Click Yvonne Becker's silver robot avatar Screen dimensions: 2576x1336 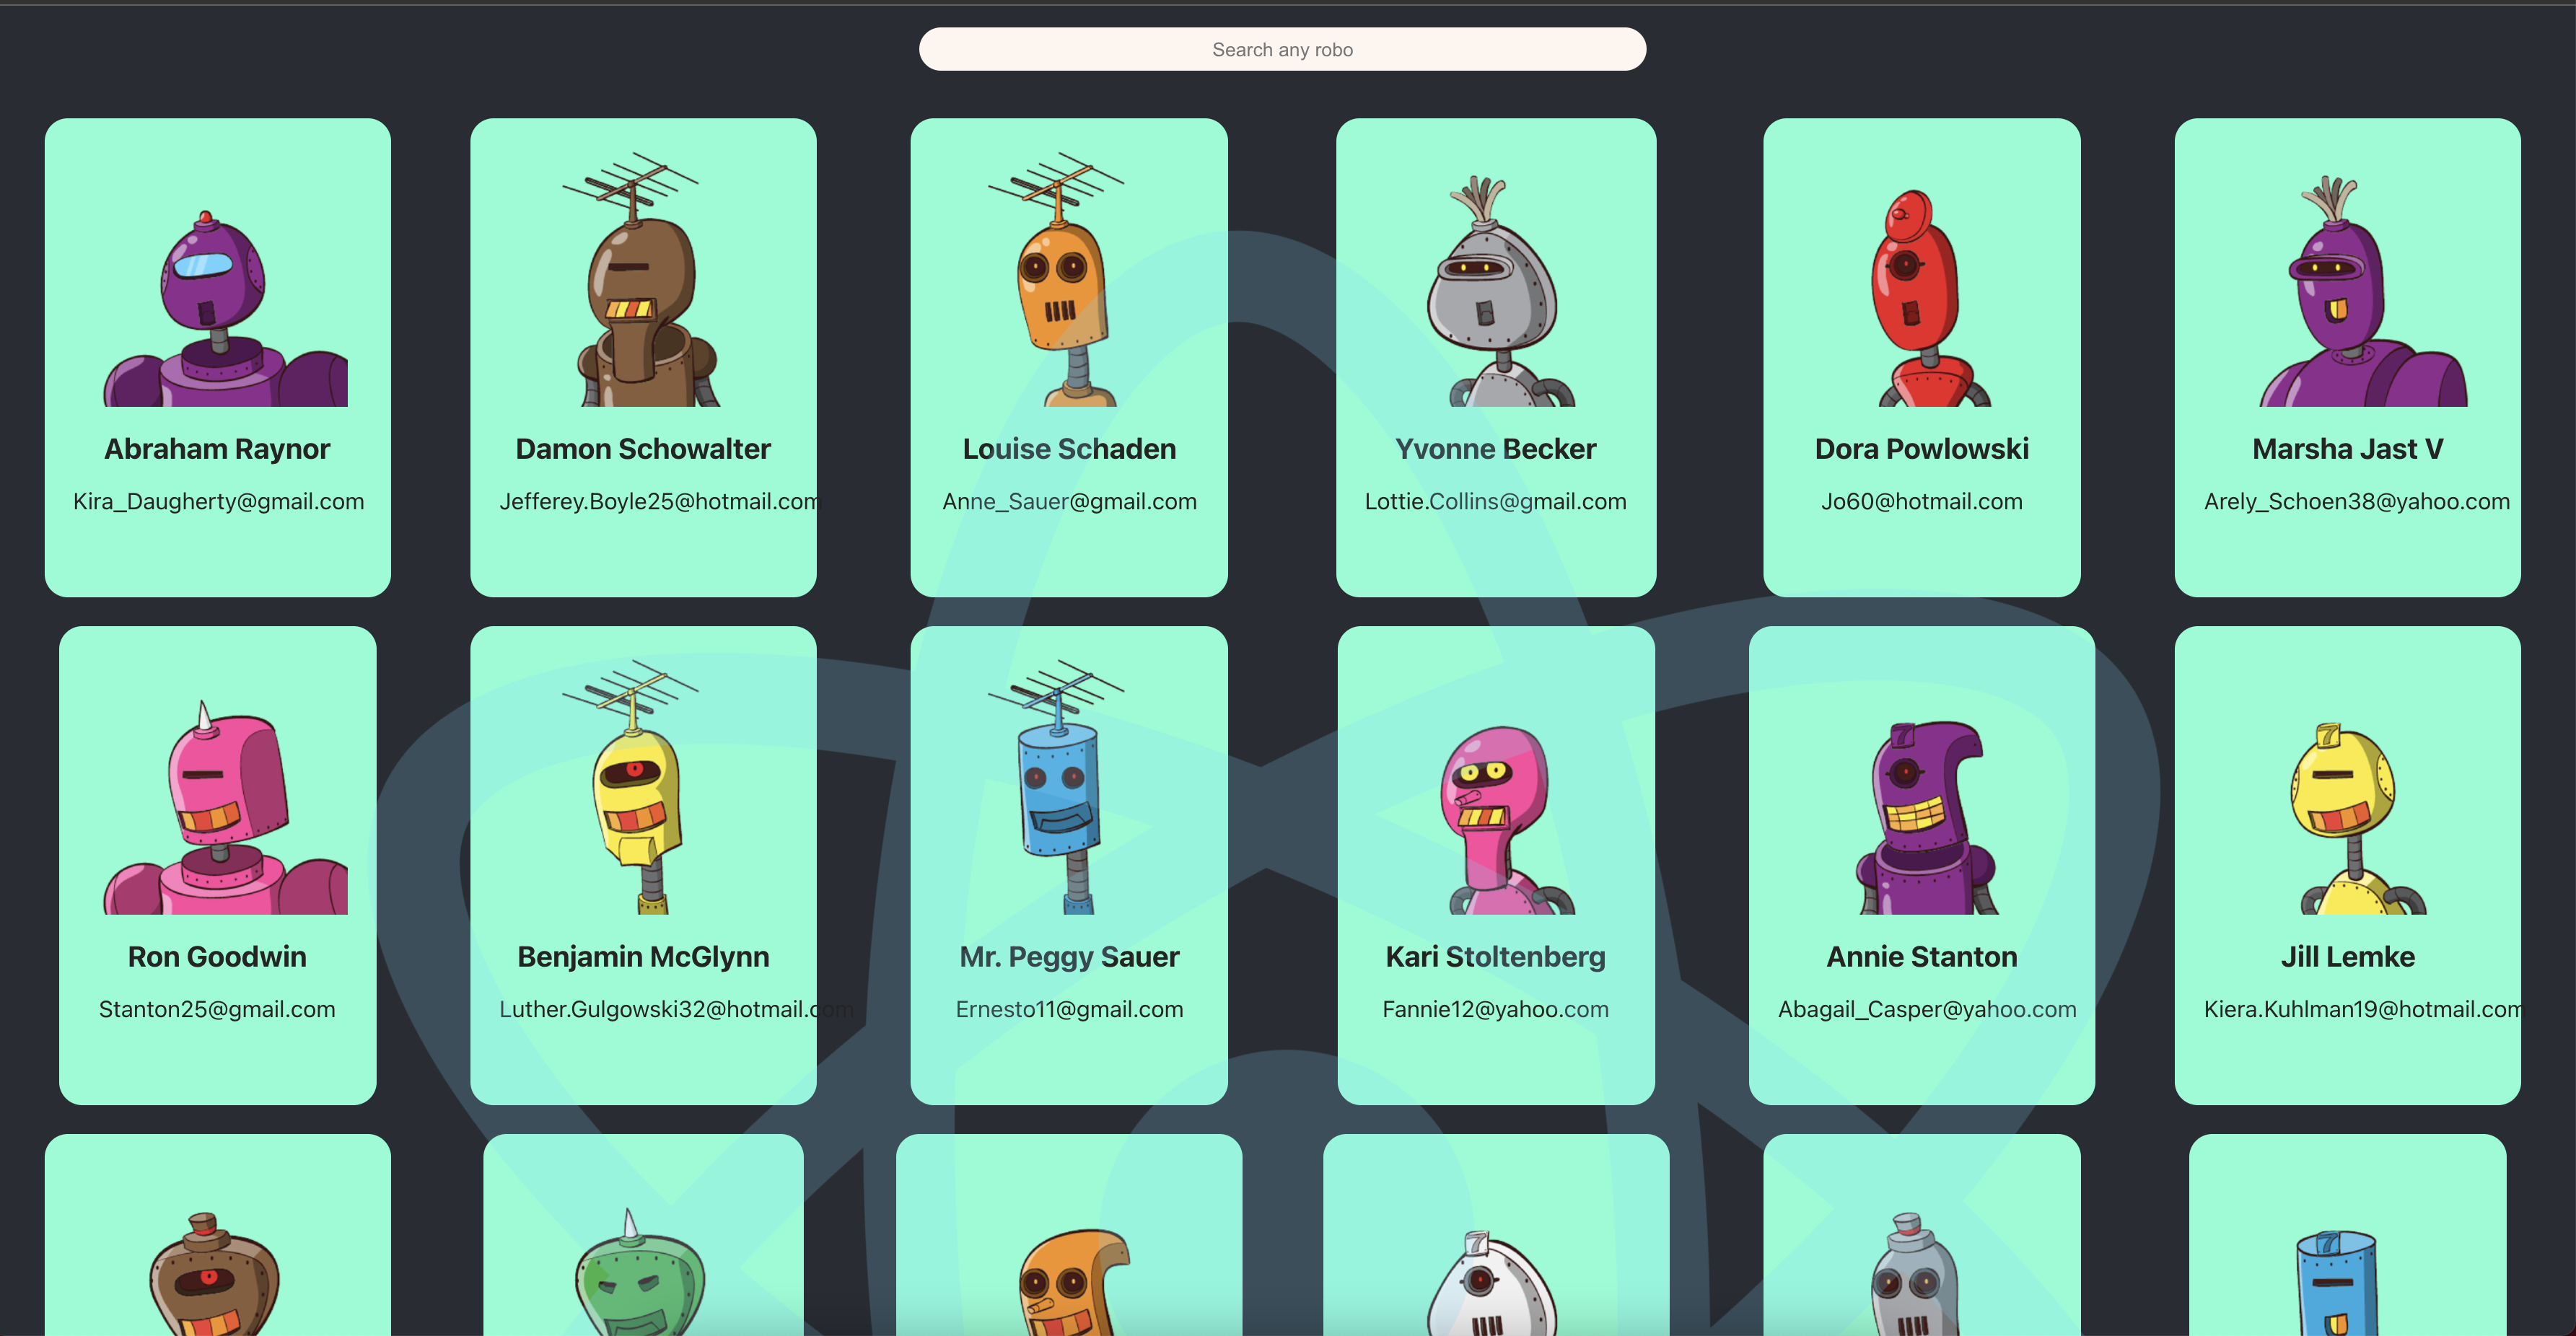(1494, 290)
